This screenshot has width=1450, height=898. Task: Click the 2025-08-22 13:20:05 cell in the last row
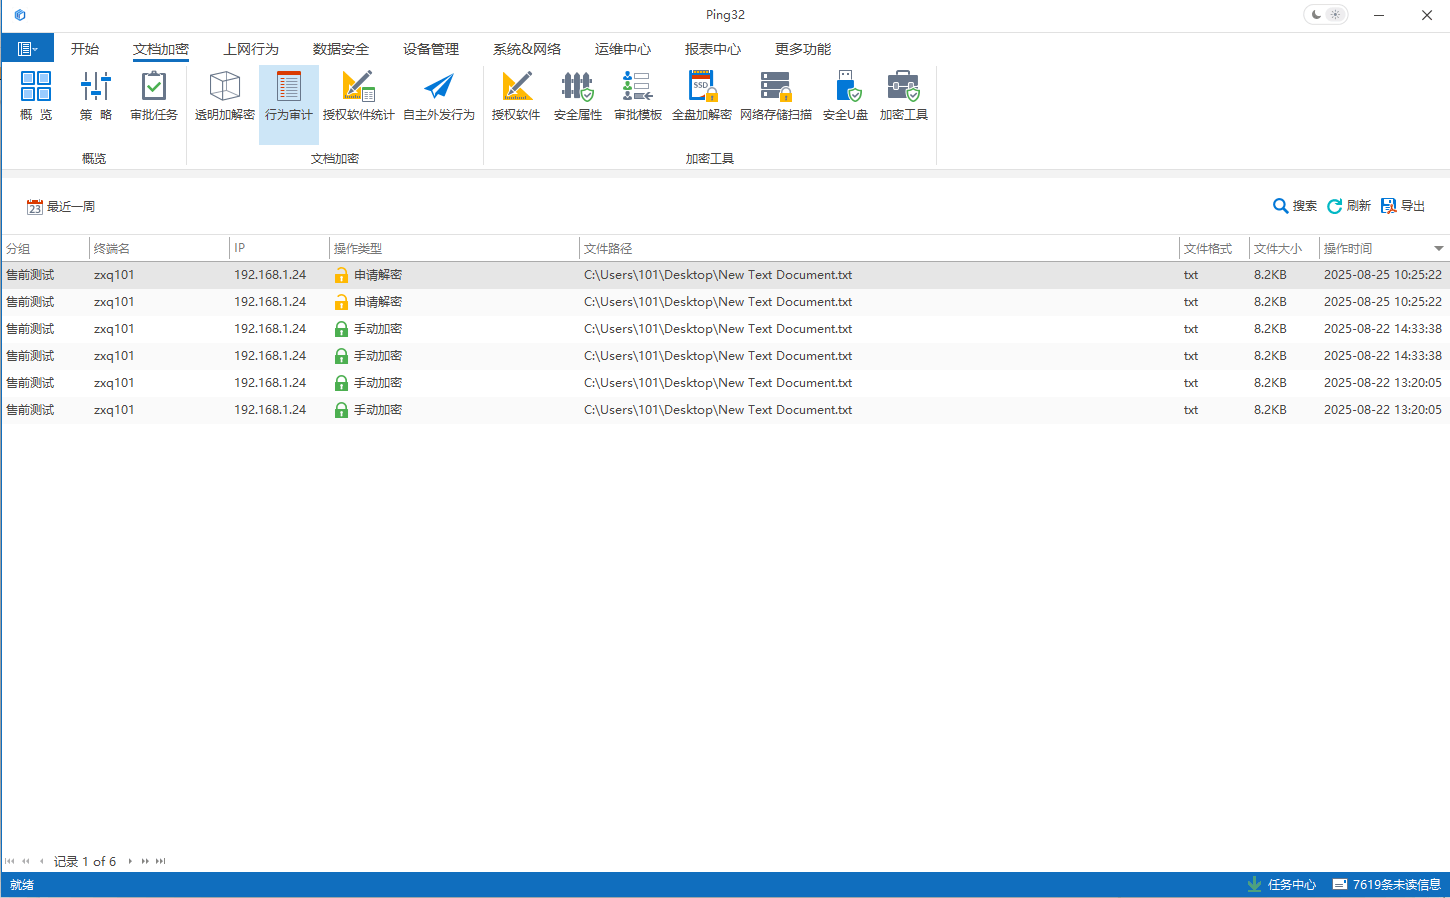click(1383, 410)
